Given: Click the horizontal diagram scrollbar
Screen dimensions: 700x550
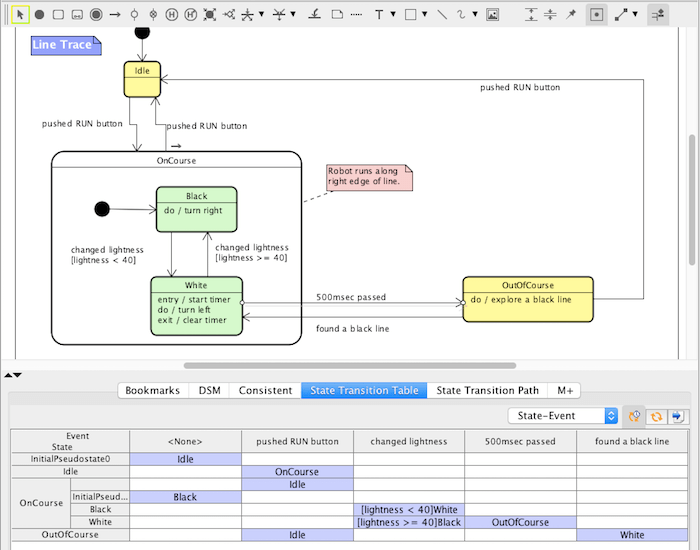Looking at the screenshot, I should point(350,366).
